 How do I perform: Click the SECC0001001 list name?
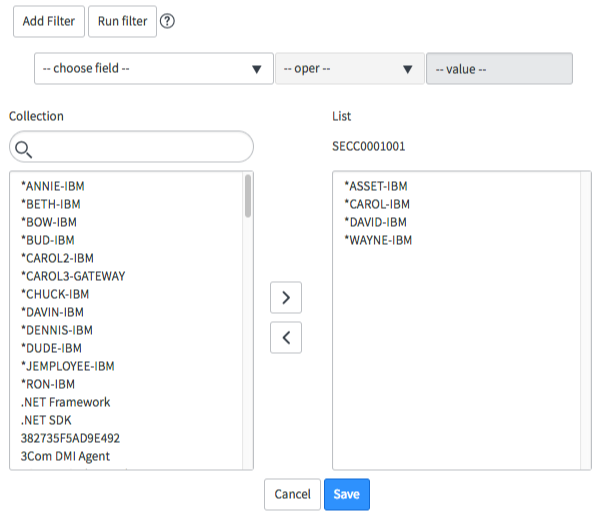click(x=369, y=147)
